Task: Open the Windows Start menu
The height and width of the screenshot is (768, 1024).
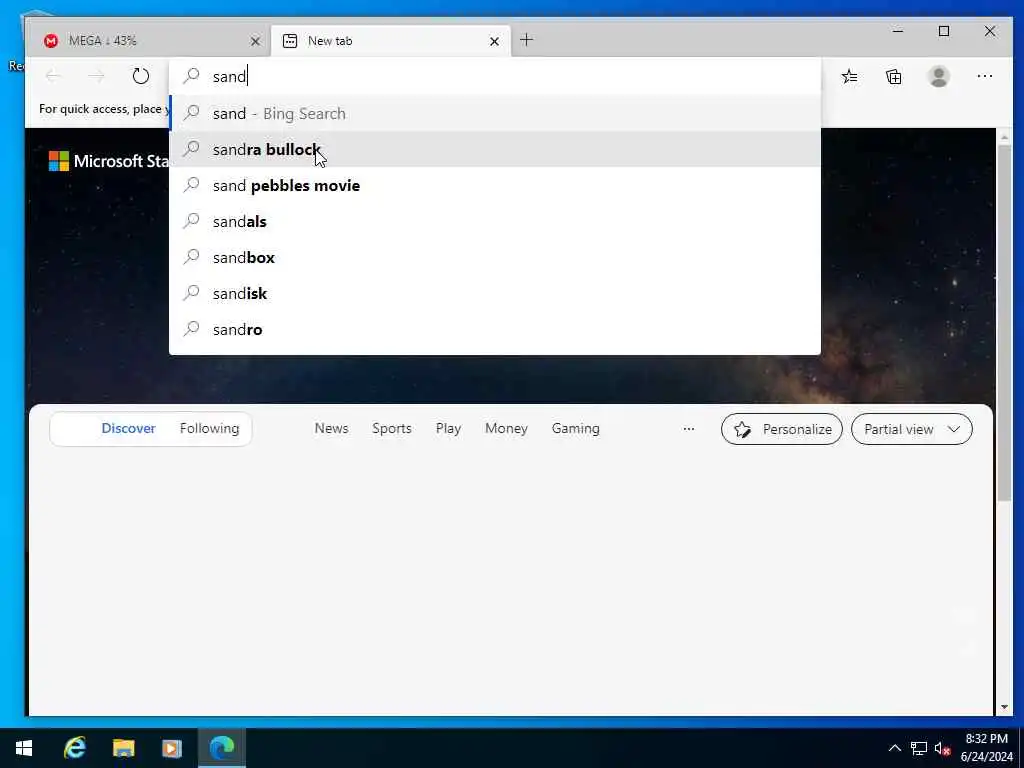Action: click(24, 748)
